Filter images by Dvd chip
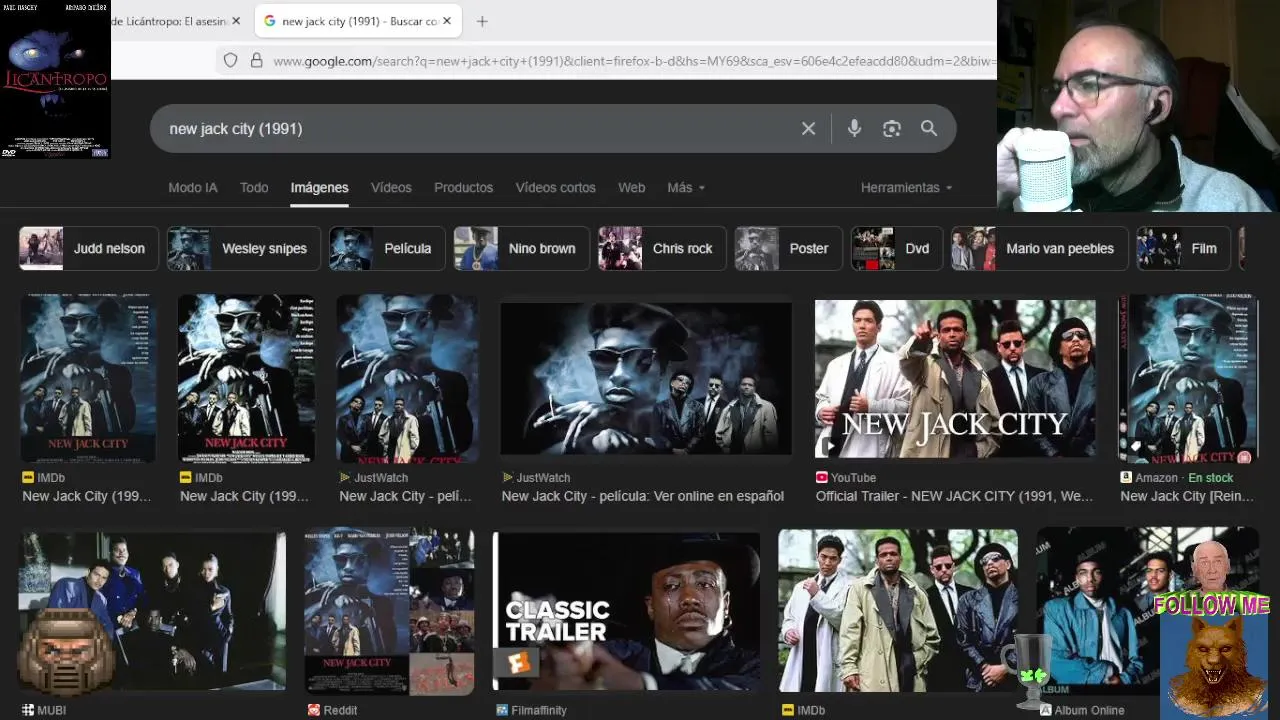The image size is (1280, 720). coord(897,248)
